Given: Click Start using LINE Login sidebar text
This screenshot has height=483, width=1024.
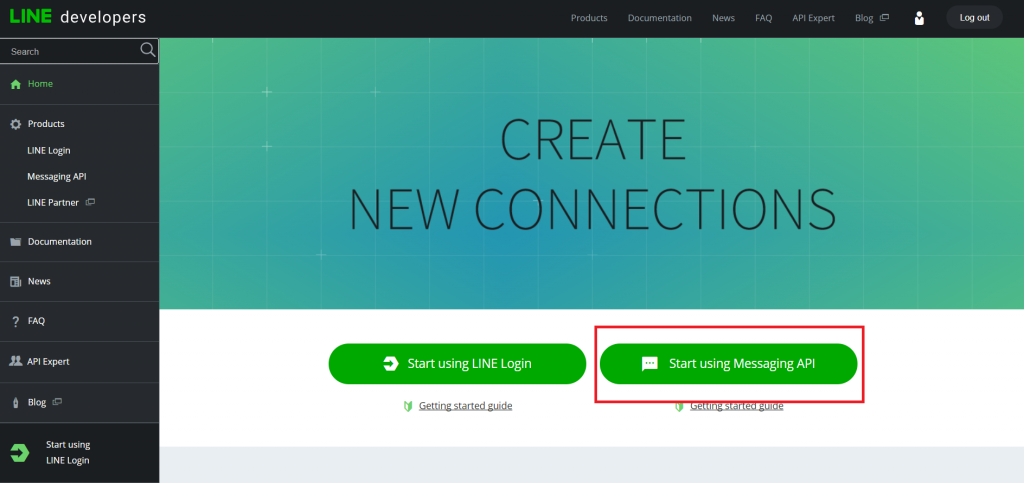Looking at the screenshot, I should click(68, 452).
